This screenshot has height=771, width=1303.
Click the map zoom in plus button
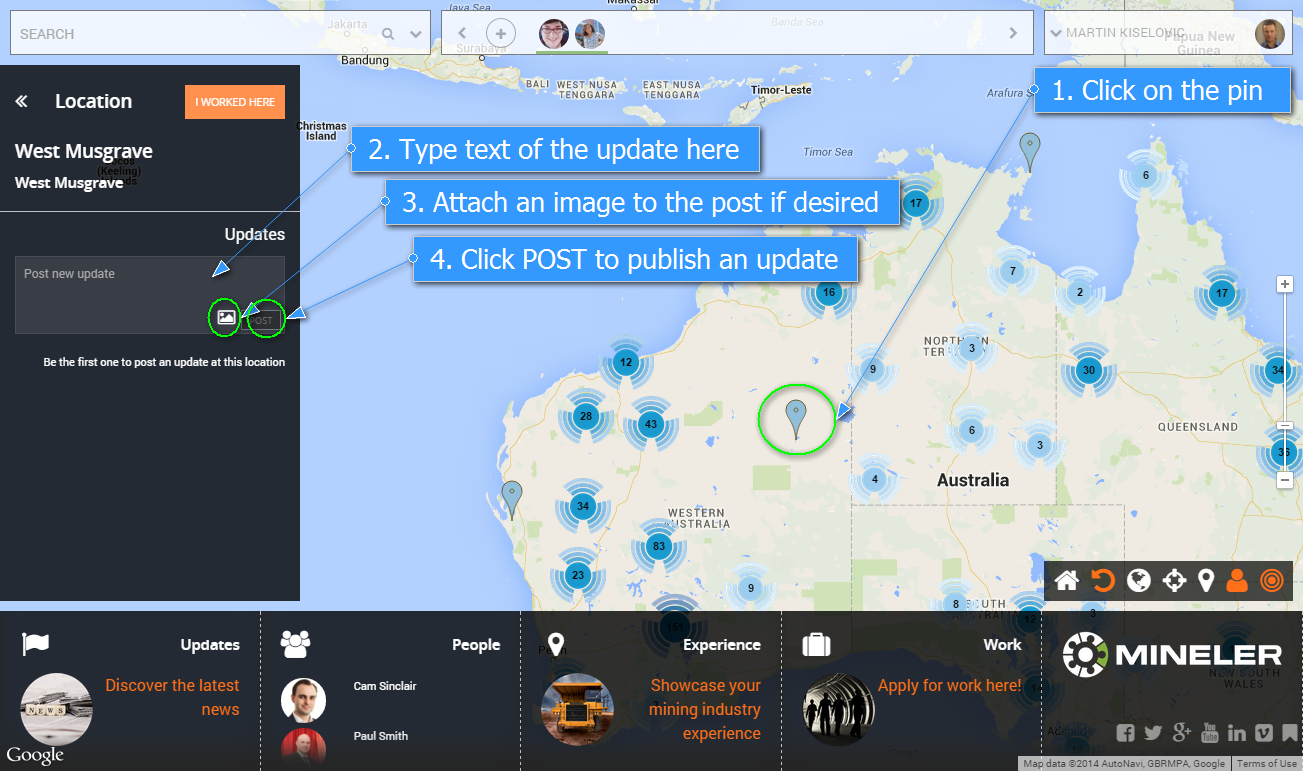point(1285,284)
